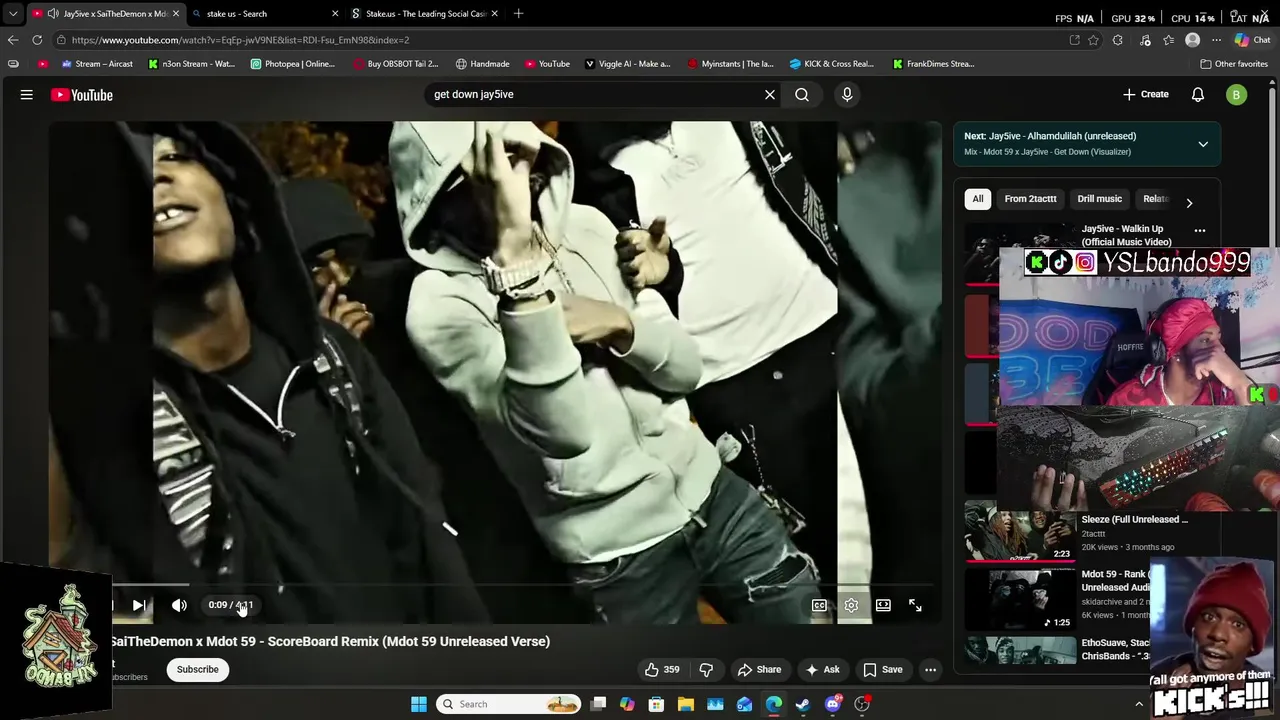Image resolution: width=1280 pixels, height=720 pixels.
Task: Open the 'Stream – Aircast' bookmark
Action: coord(97,64)
